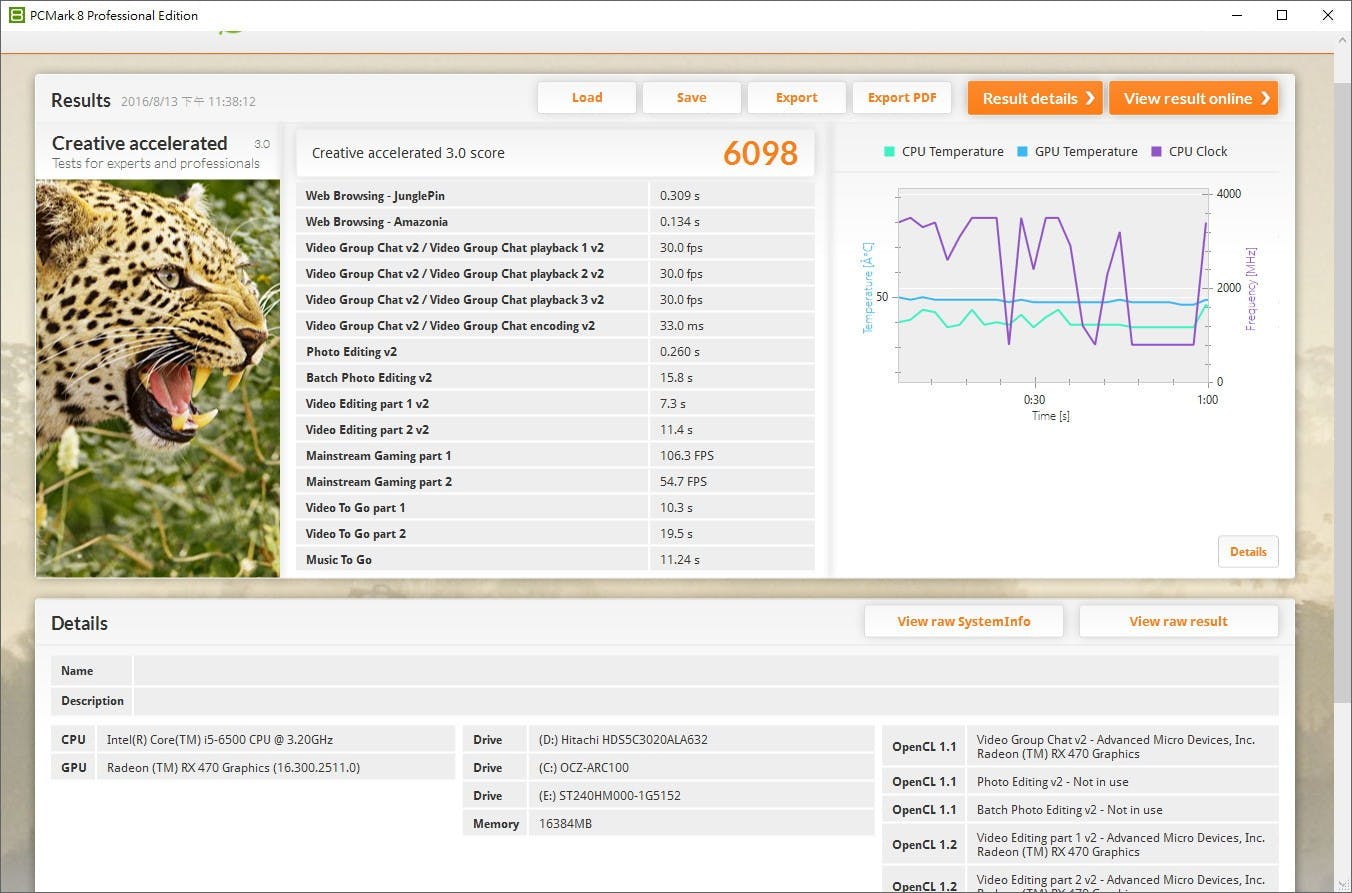
Task: Click the Creative accelerated 3.0 score value
Action: (x=760, y=153)
